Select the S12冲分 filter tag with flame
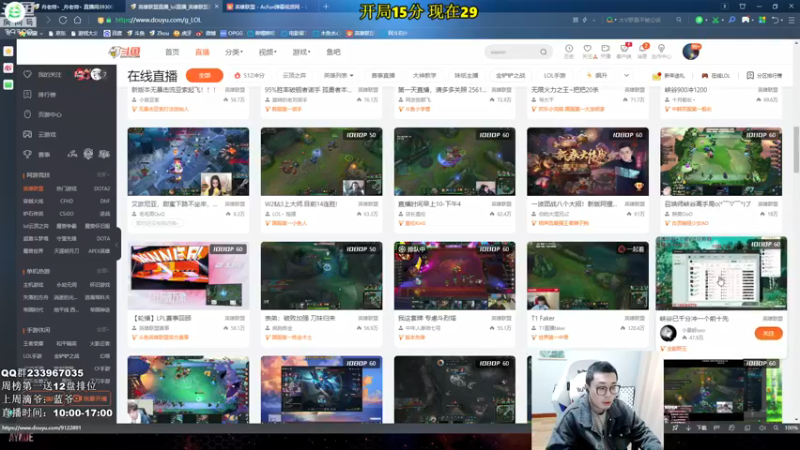This screenshot has height=450, width=800. (x=249, y=76)
